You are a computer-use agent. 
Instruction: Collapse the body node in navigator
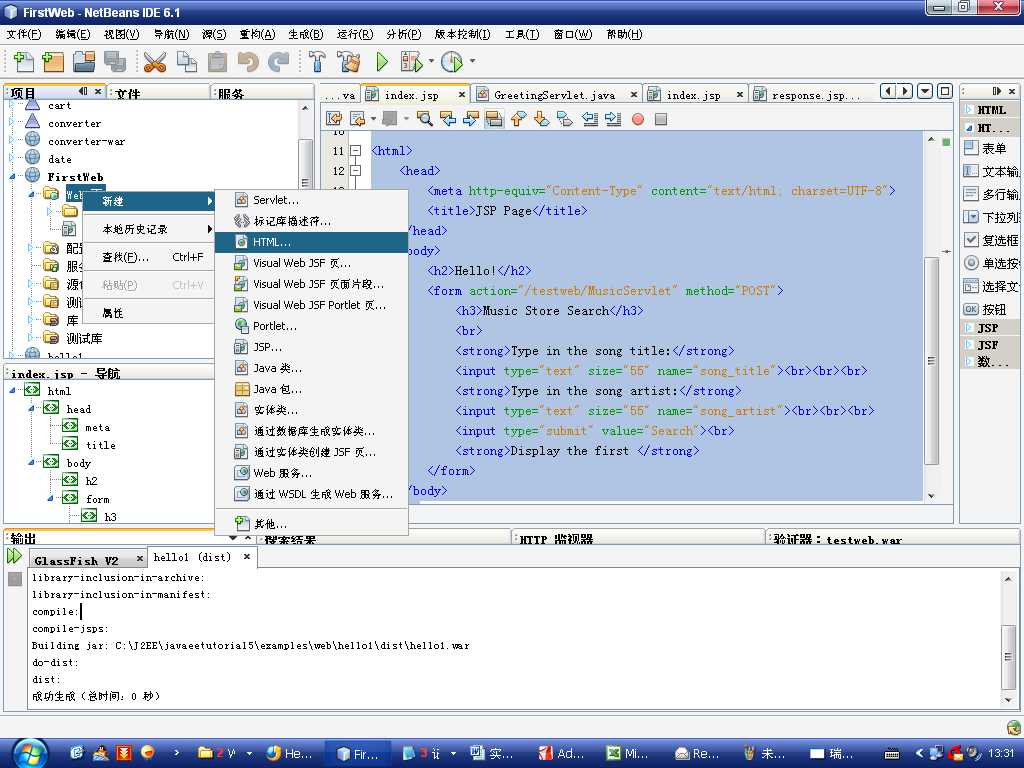tap(31, 462)
